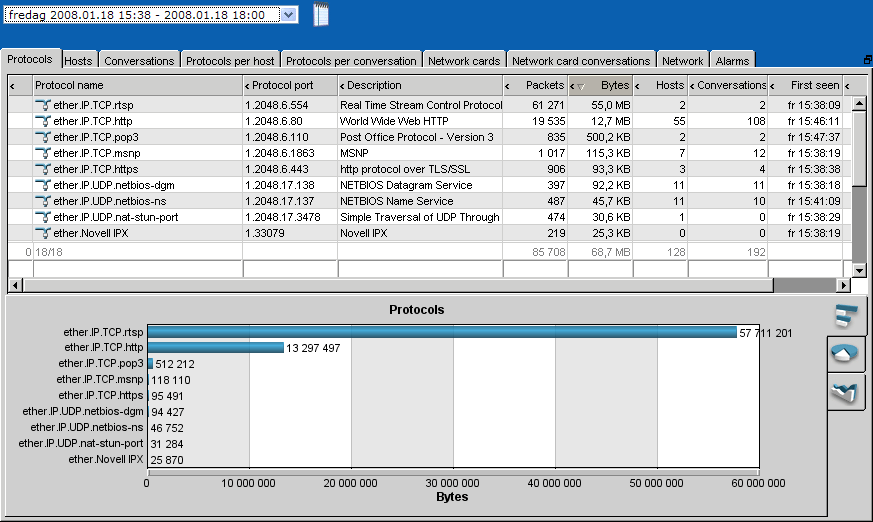The width and height of the screenshot is (873, 522).
Task: Click protocol icon for ether.IP.TCP.https row
Action: [x=43, y=169]
